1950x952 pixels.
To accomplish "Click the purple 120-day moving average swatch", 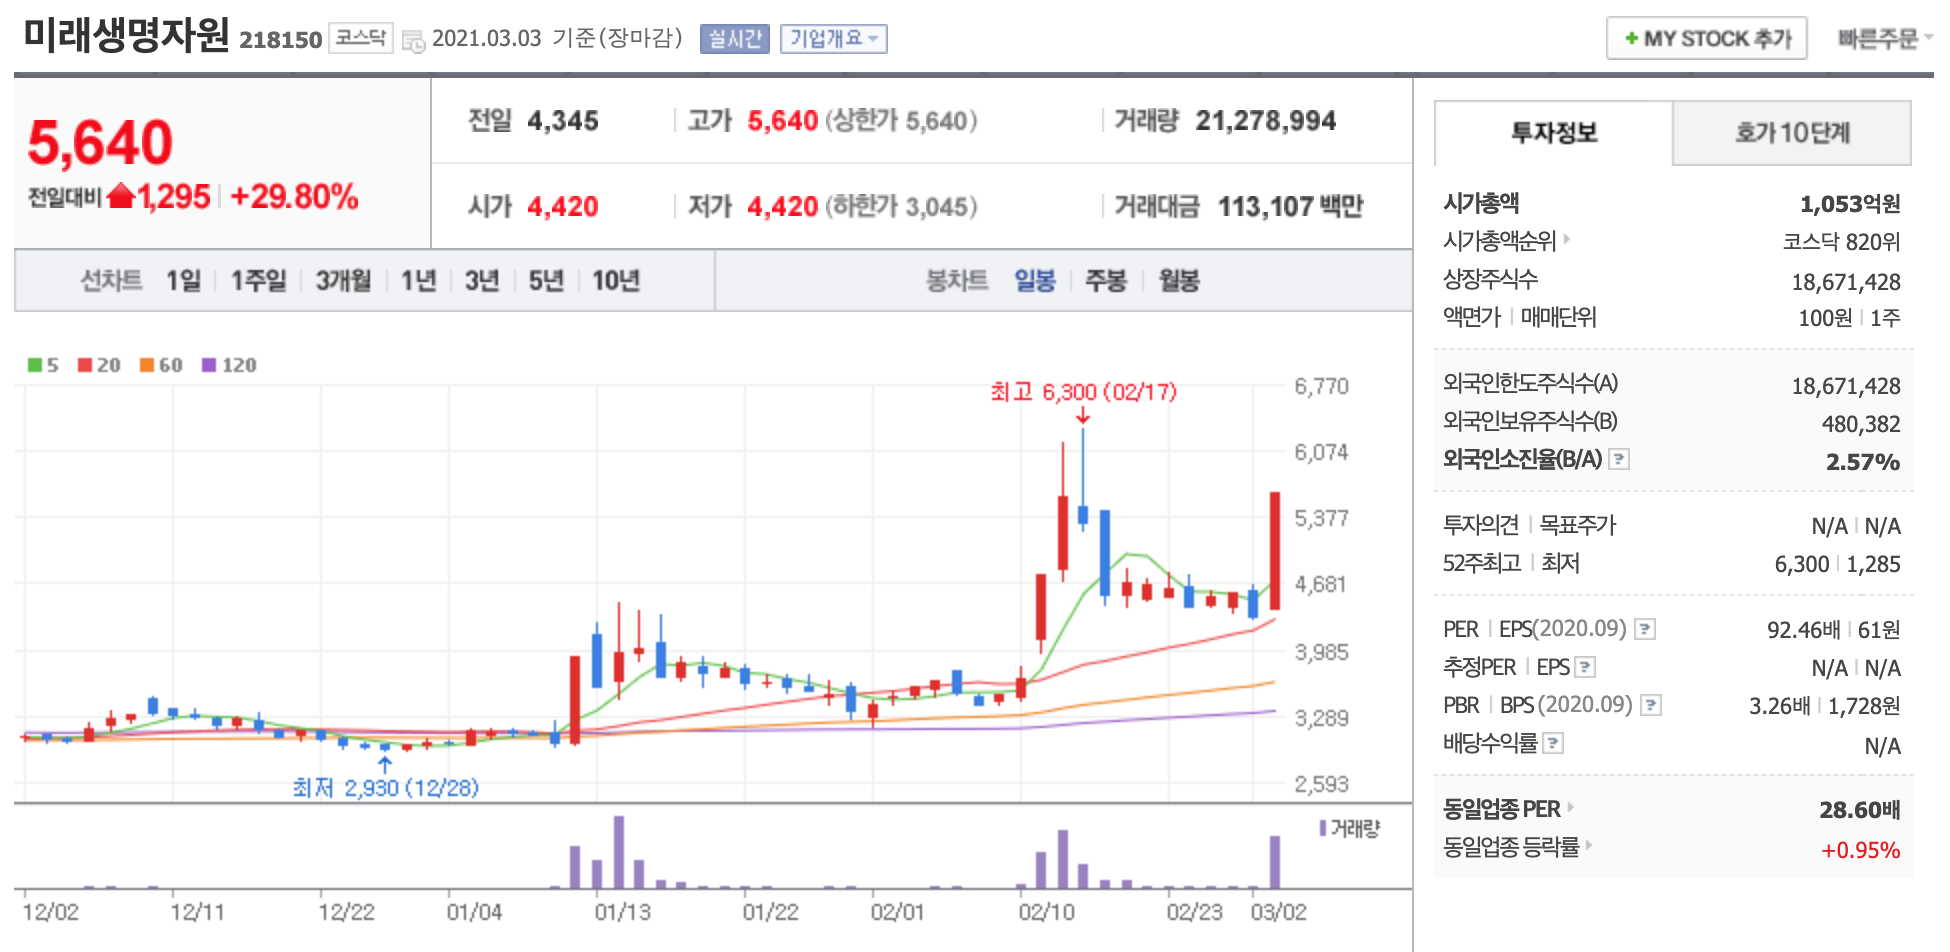I will [209, 365].
